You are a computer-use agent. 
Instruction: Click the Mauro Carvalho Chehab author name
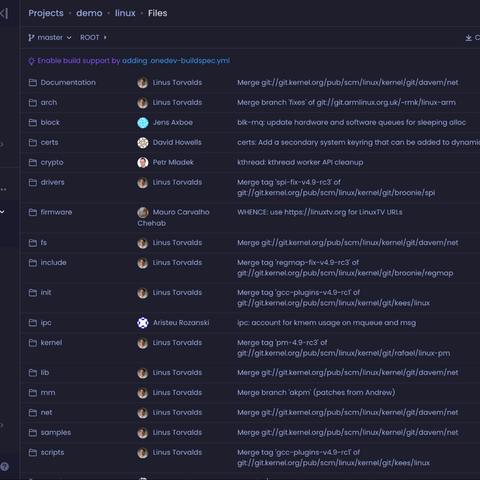click(173, 217)
